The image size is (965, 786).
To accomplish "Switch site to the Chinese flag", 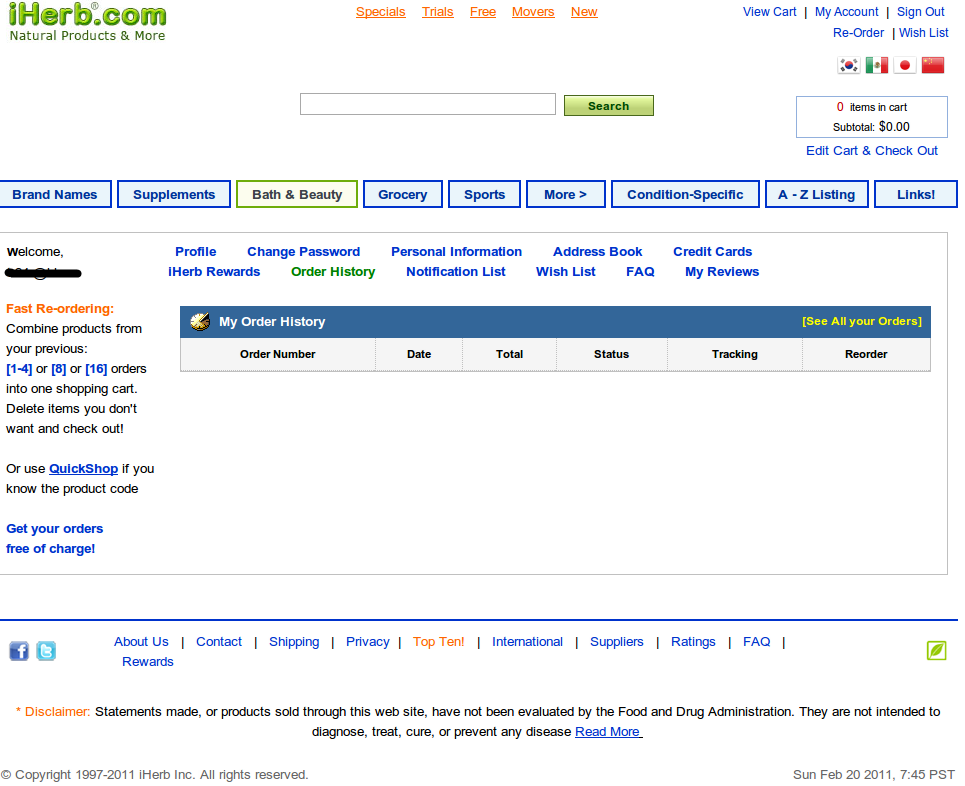I will 932,65.
